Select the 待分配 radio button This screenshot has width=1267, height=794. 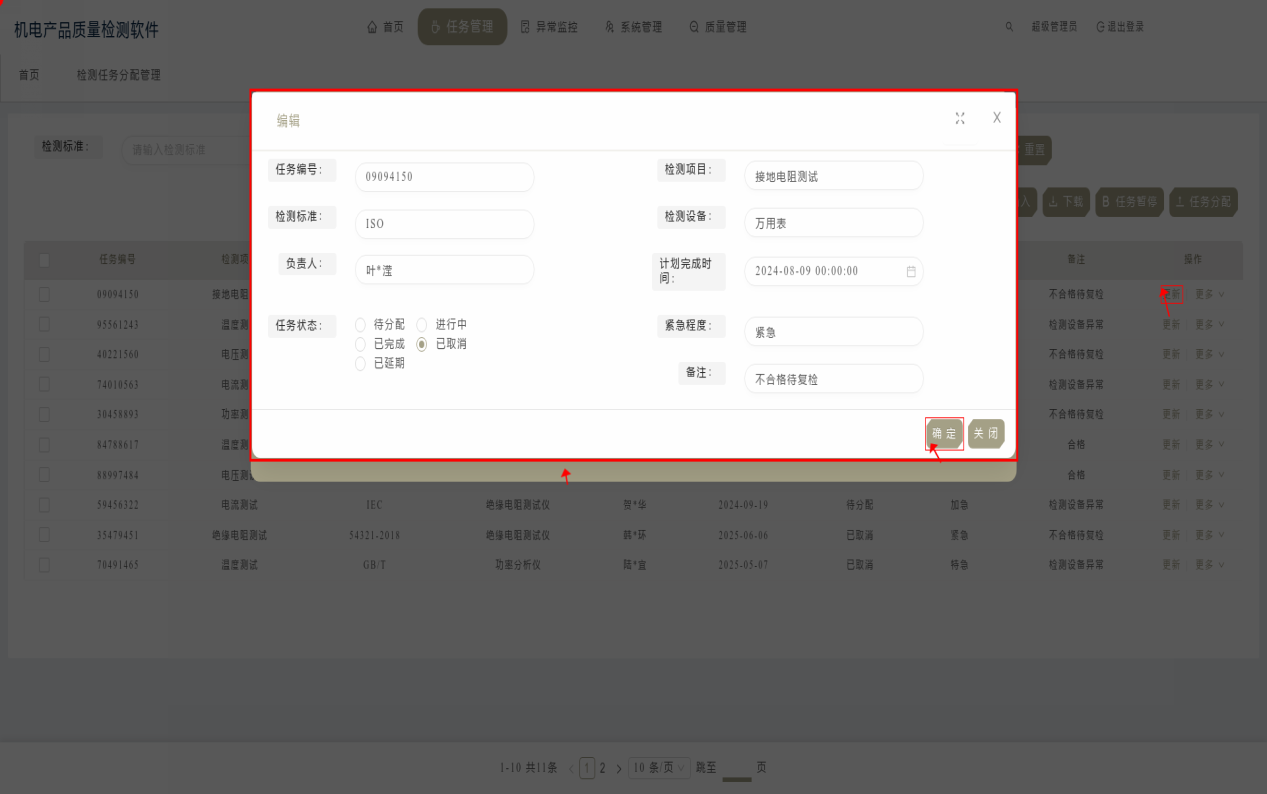[x=361, y=325]
